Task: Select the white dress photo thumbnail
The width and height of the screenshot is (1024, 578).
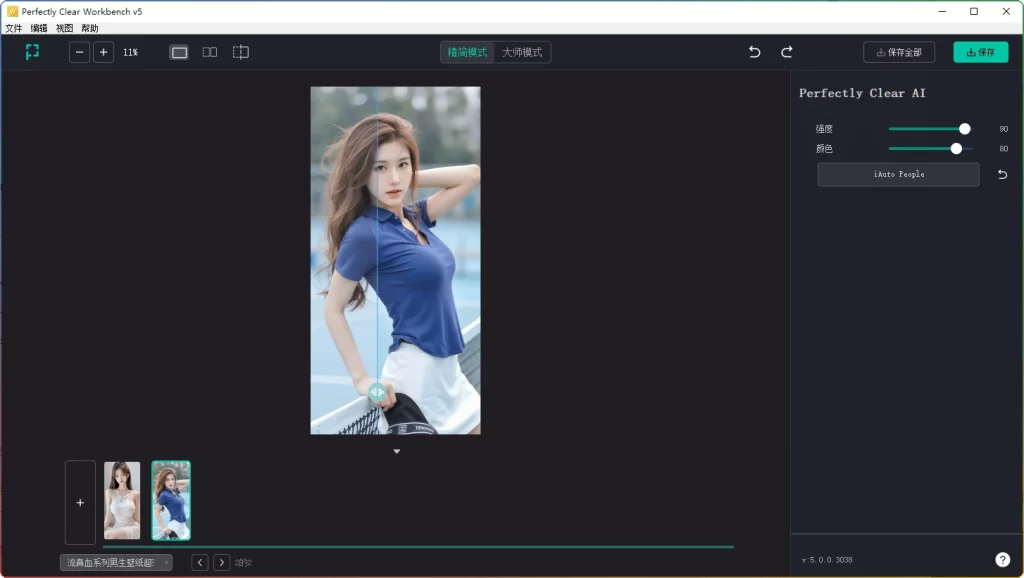Action: [122, 501]
